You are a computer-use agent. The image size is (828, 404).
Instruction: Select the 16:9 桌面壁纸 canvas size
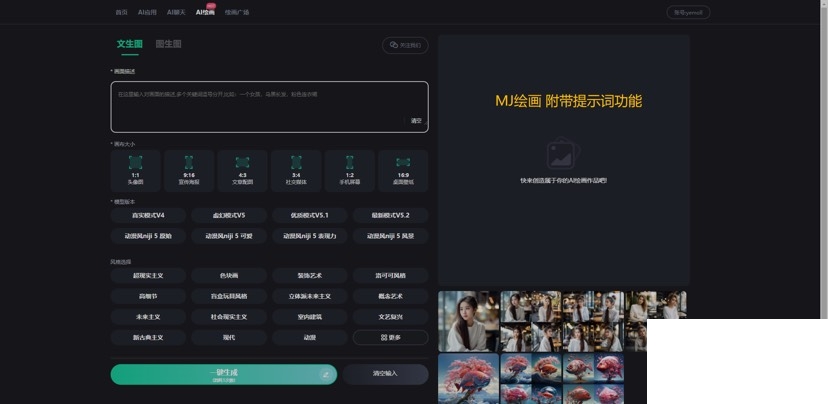[x=403, y=171]
